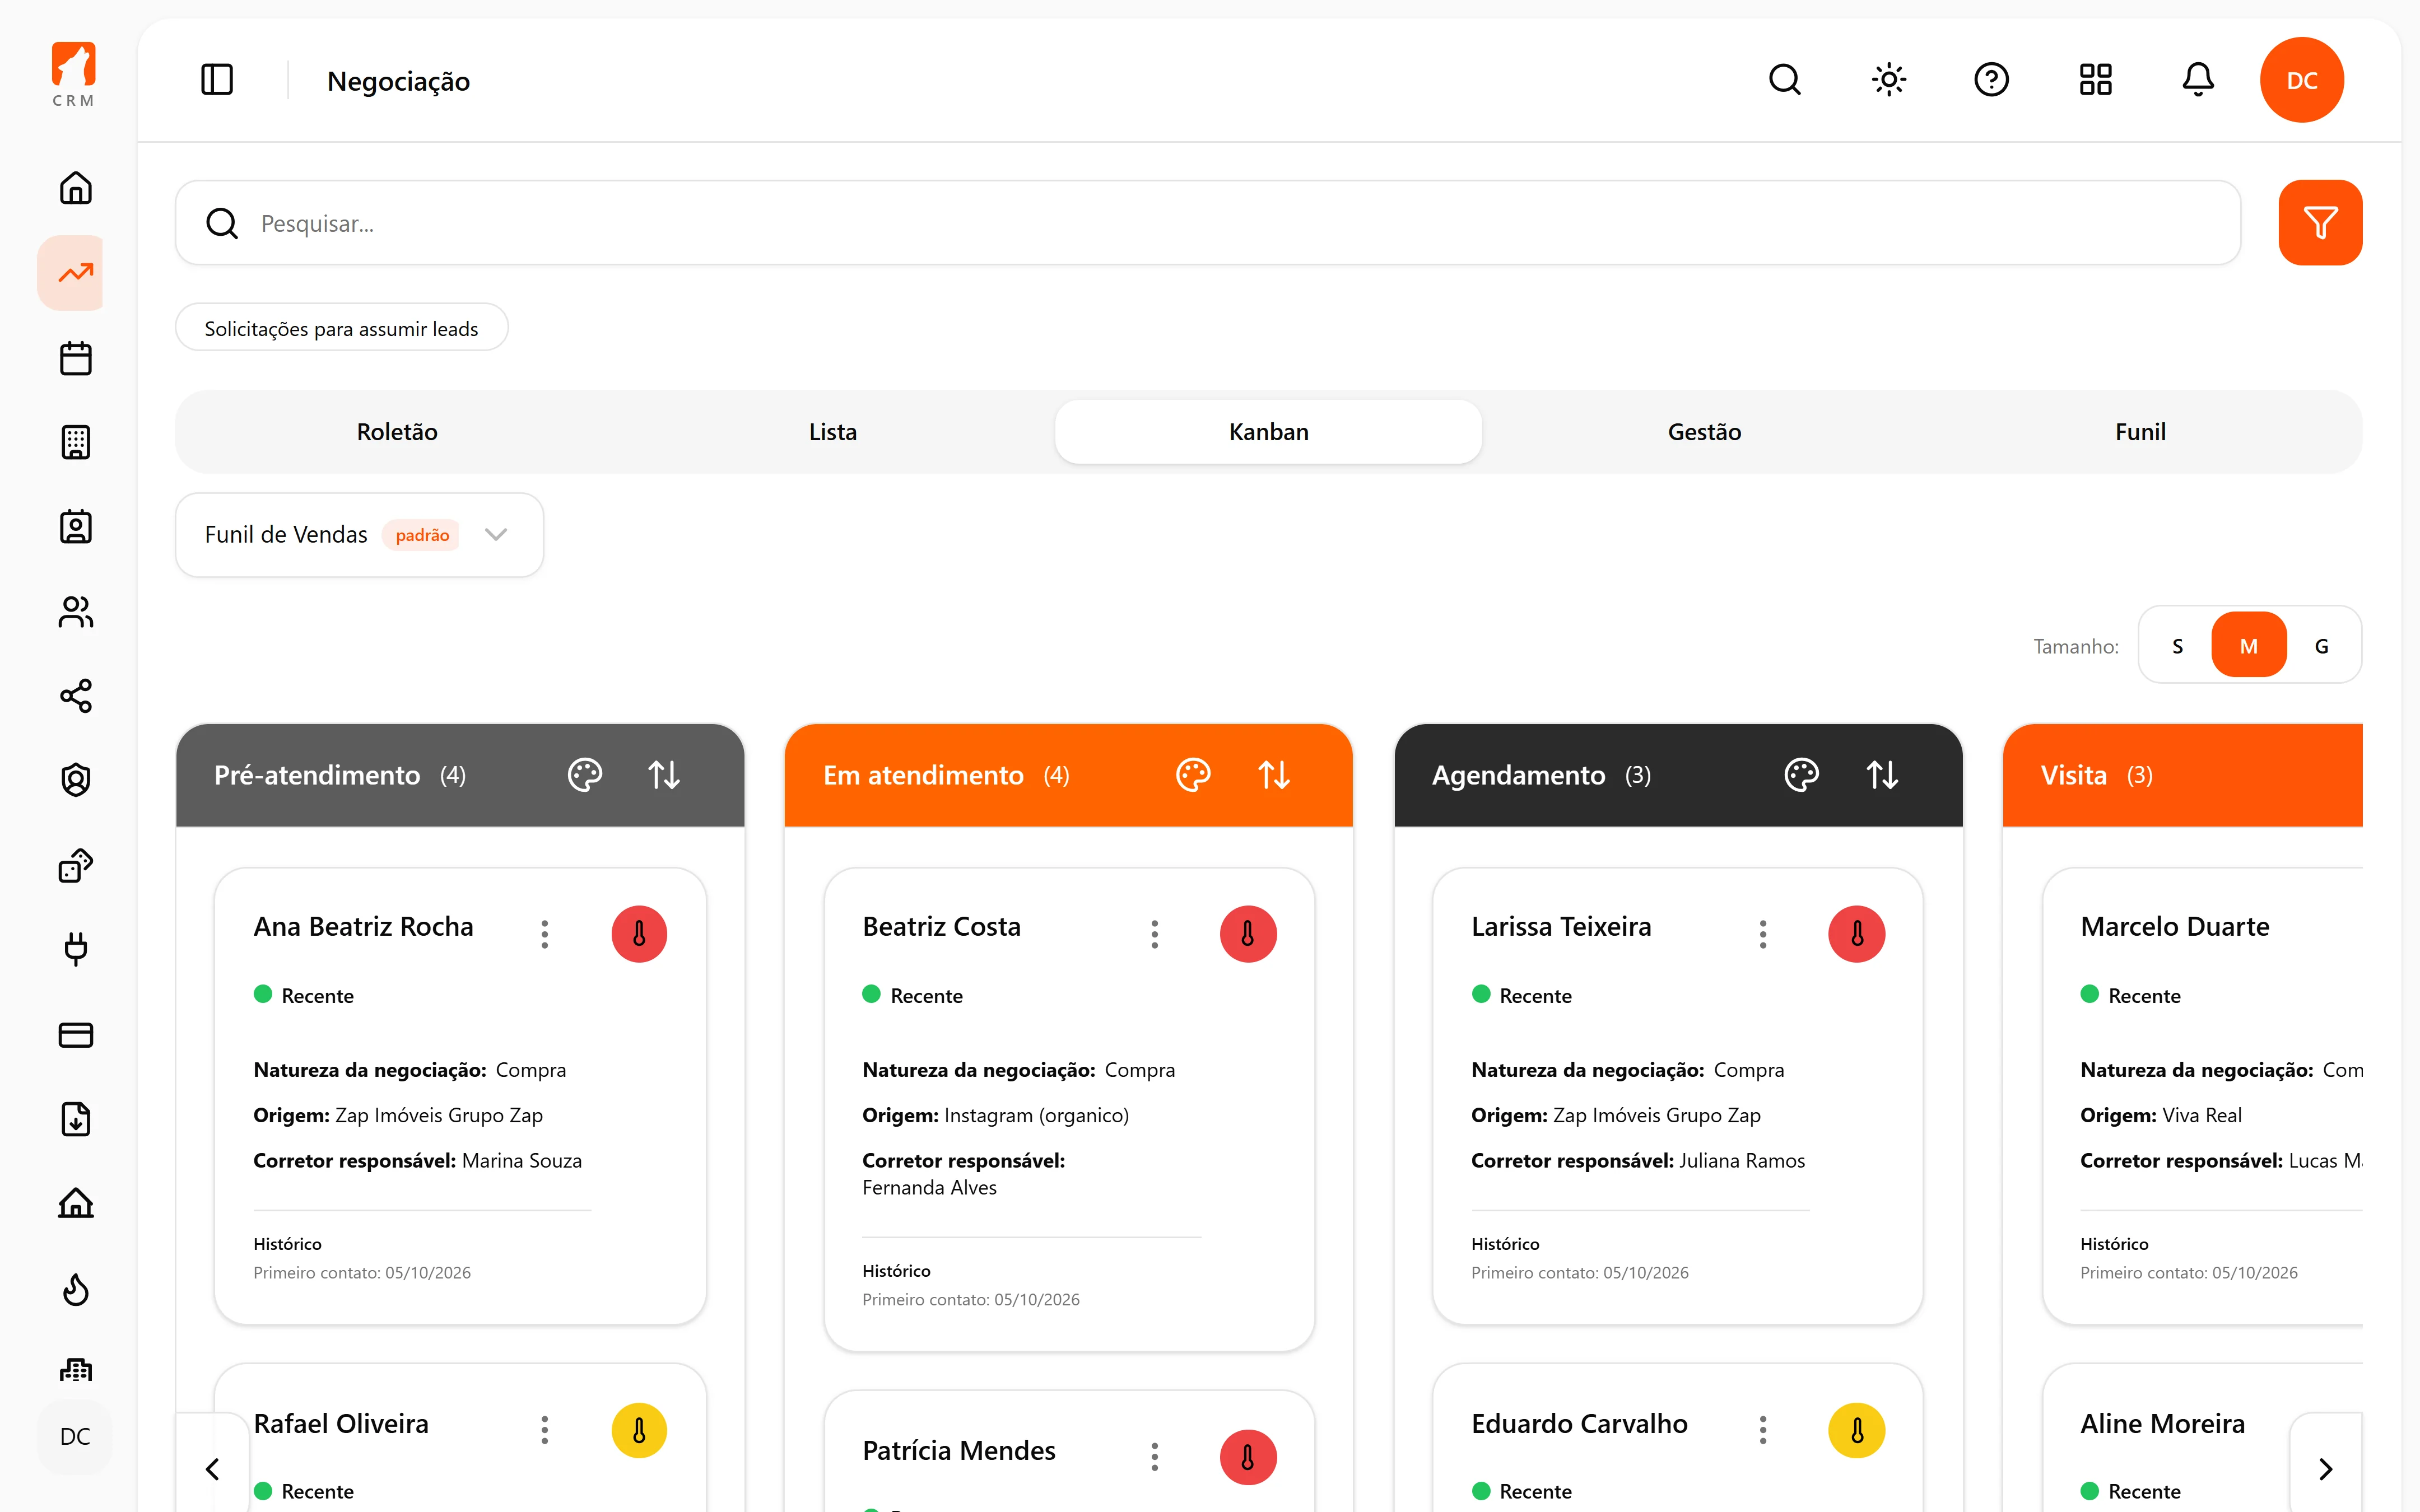Open the notifications bell
The width and height of the screenshot is (2420, 1512).
(2198, 80)
